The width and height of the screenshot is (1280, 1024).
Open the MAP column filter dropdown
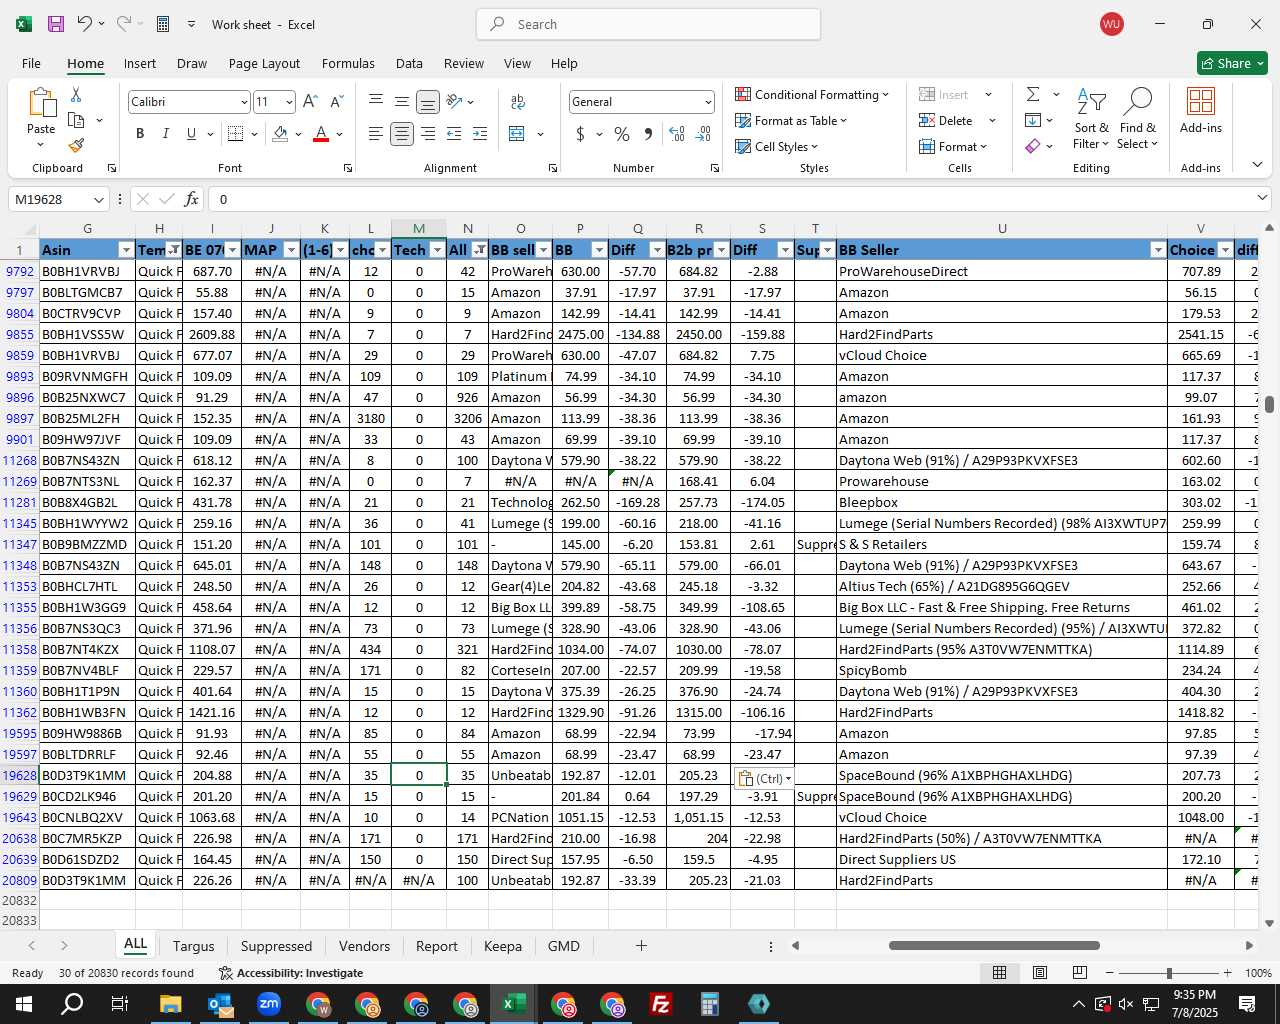click(x=291, y=250)
